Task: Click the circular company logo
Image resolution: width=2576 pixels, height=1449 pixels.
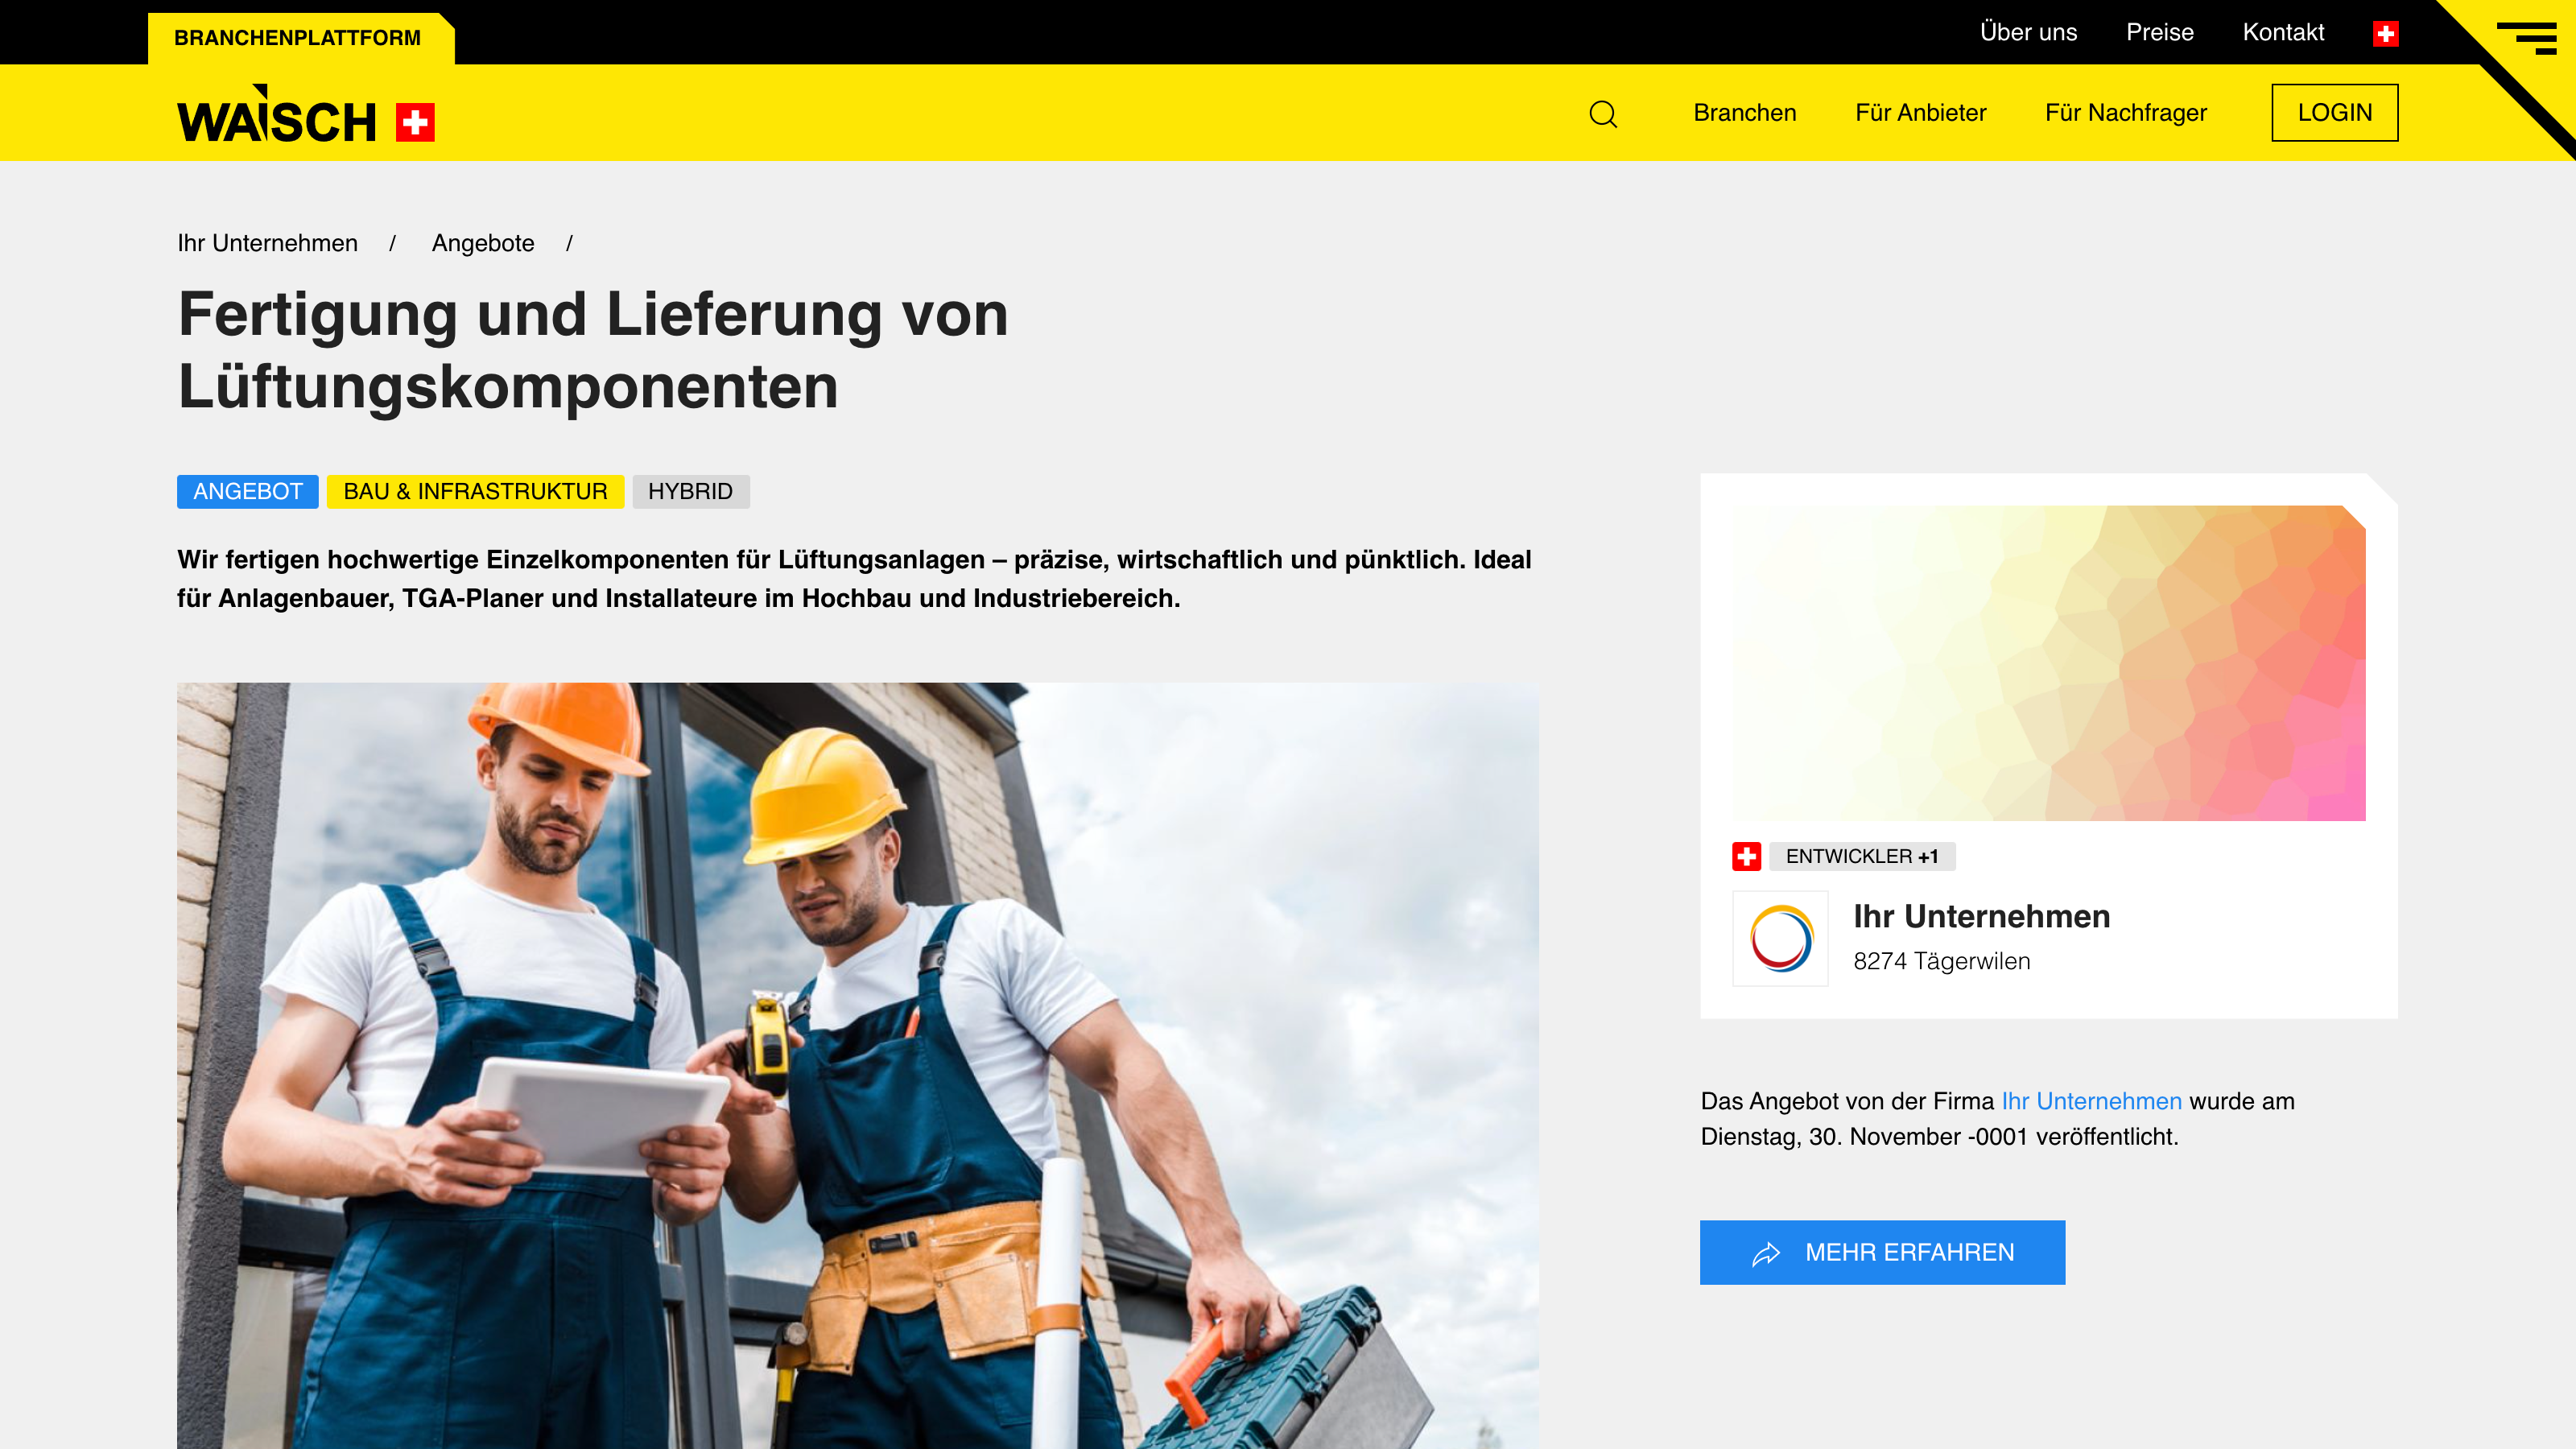Action: pos(1780,938)
